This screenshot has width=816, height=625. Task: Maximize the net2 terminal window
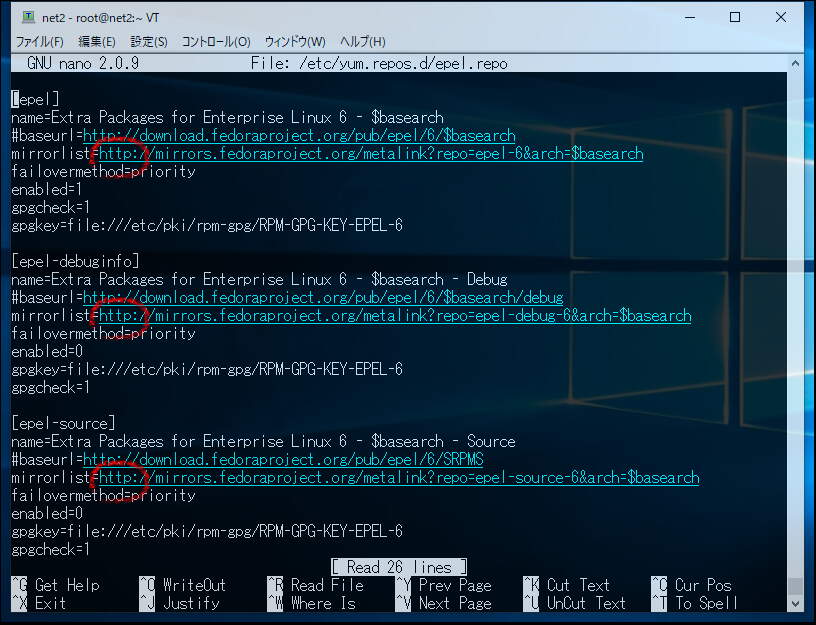735,17
